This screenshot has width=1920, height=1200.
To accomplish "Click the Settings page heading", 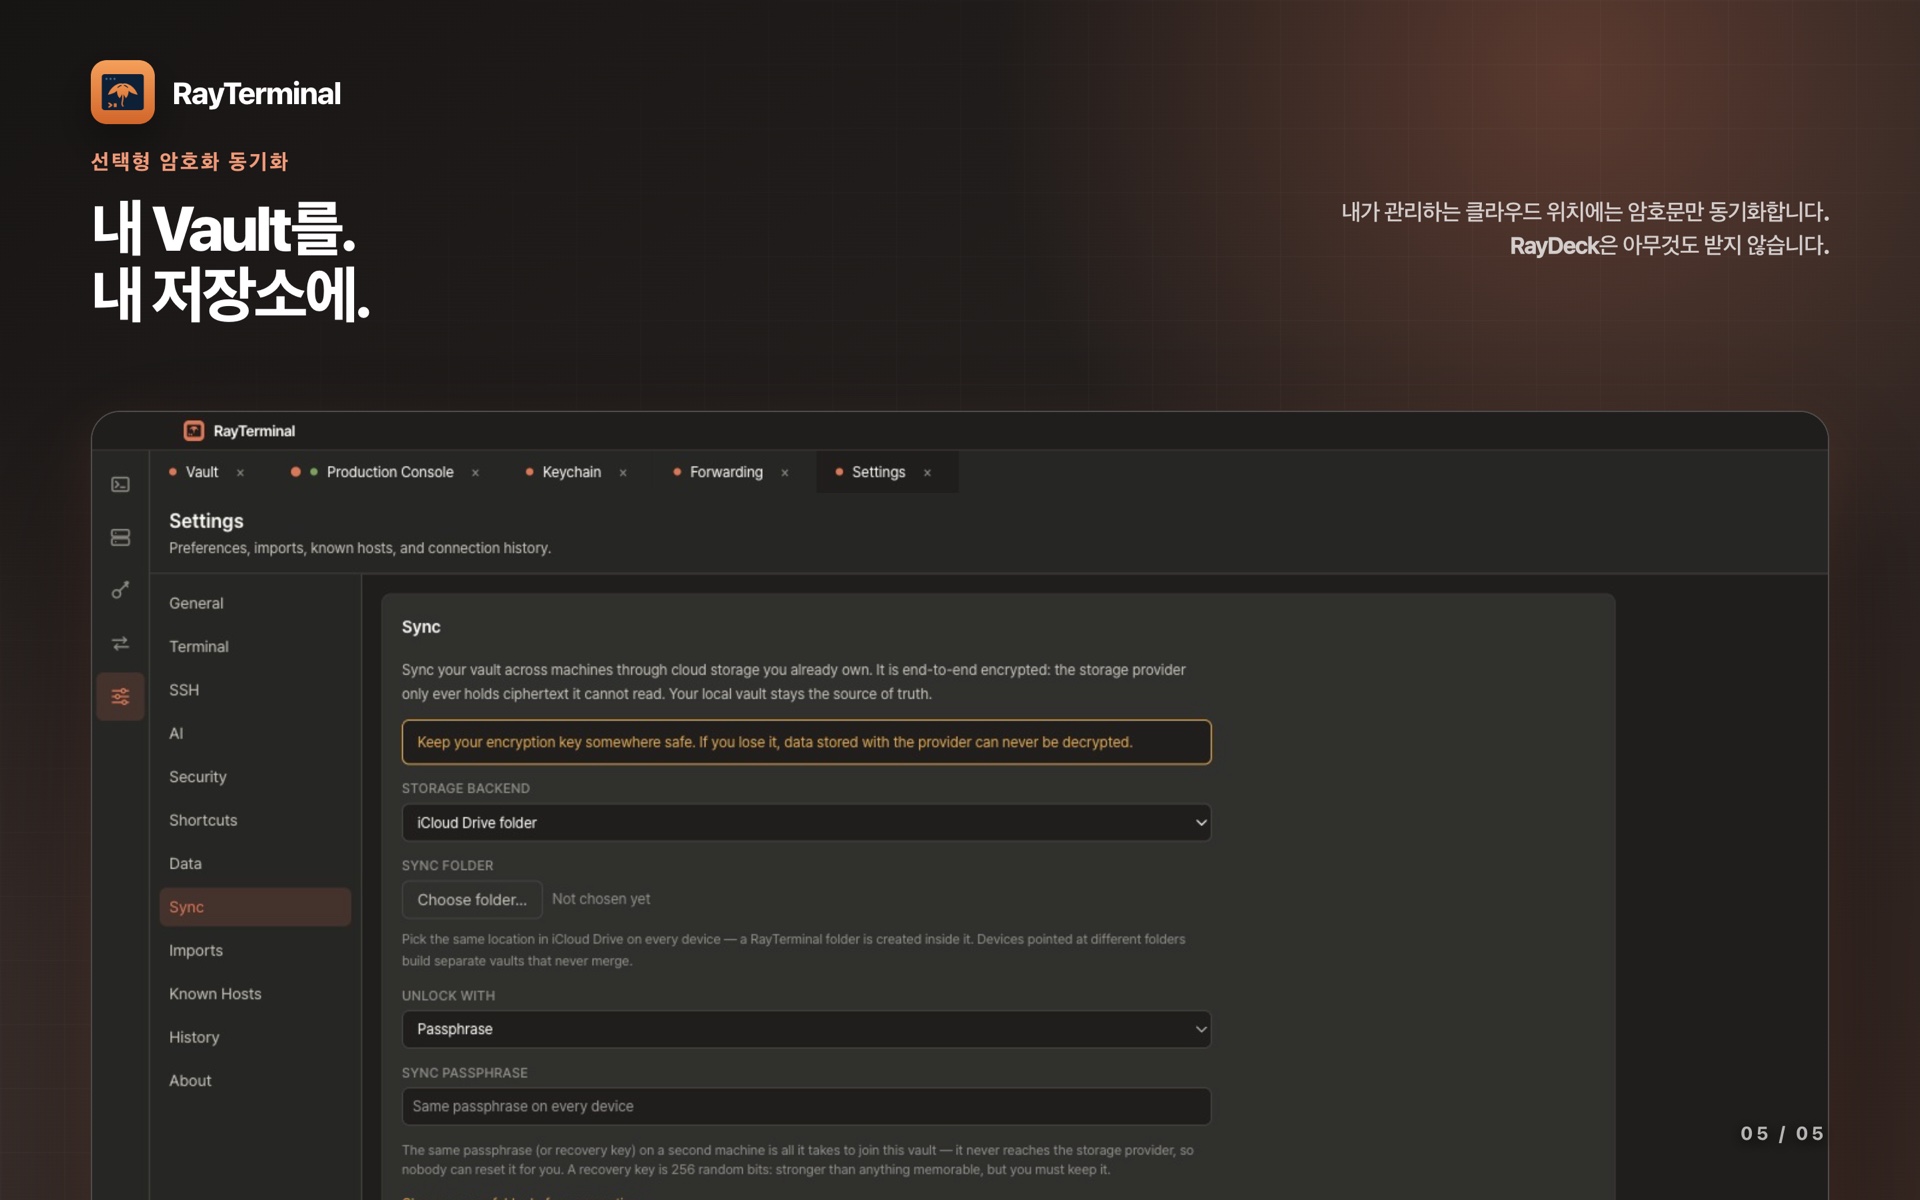I will (x=206, y=521).
